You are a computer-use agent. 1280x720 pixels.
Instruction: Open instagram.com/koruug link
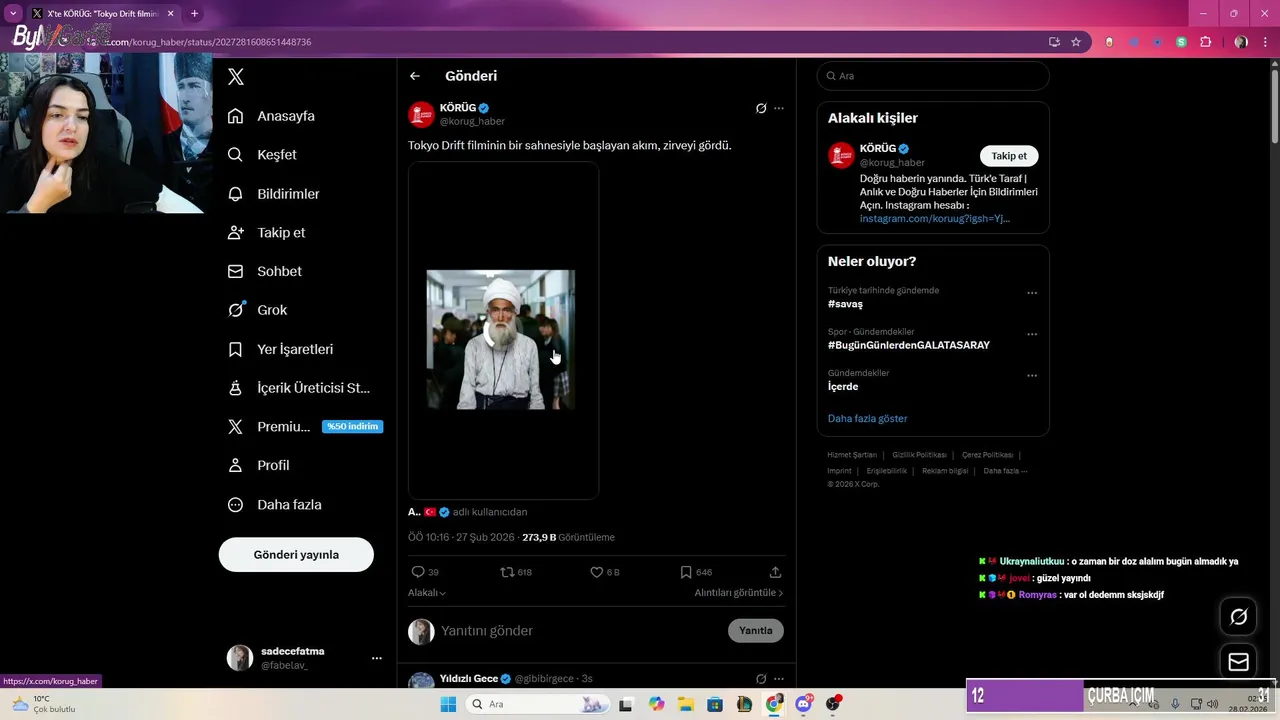coord(935,219)
